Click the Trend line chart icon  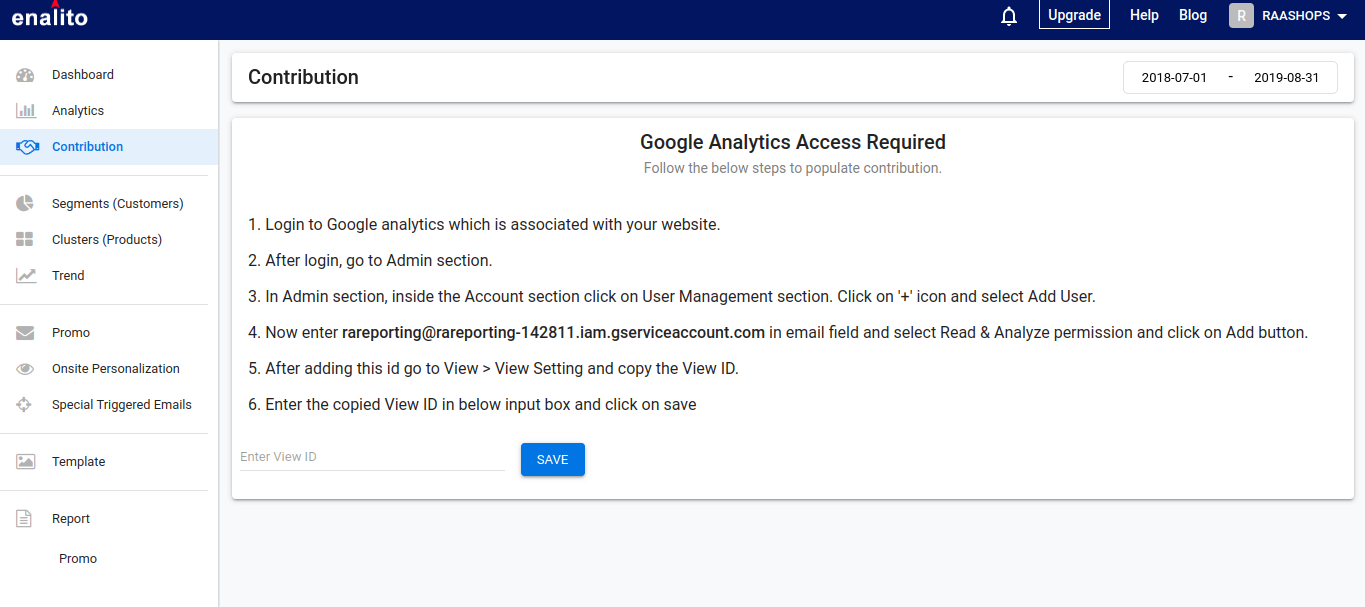click(x=26, y=276)
